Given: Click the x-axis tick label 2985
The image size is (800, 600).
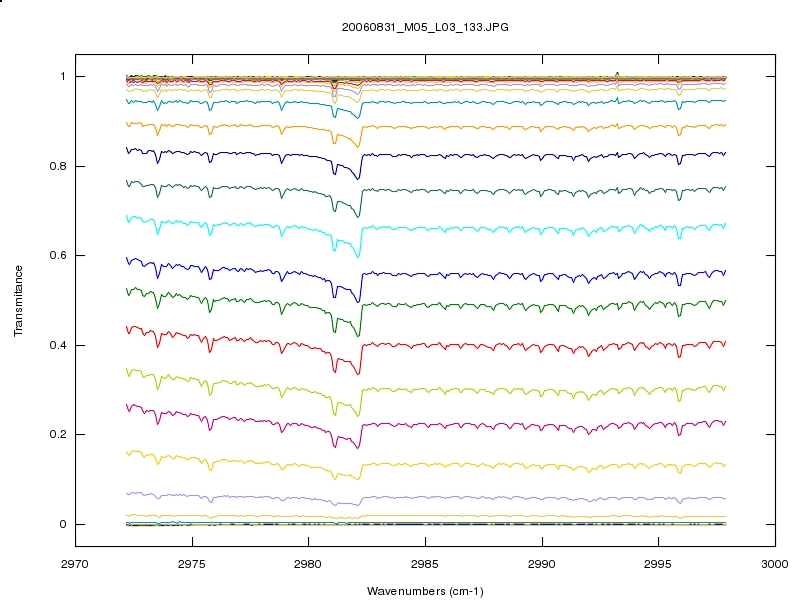Looking at the screenshot, I should (x=425, y=564).
